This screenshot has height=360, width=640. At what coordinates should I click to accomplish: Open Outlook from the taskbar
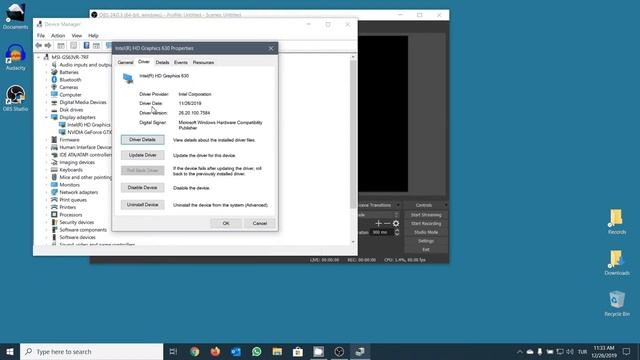click(236, 351)
